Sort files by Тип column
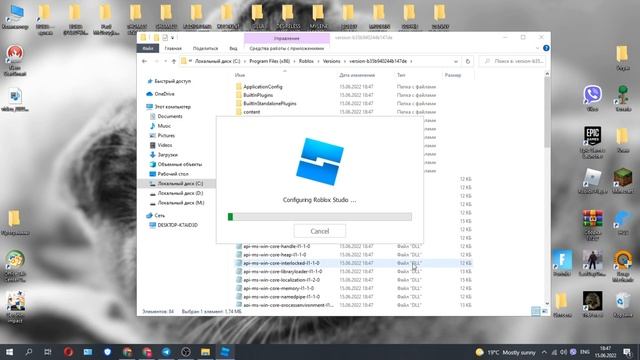Screen dimensions: 640x360 pos(401,75)
